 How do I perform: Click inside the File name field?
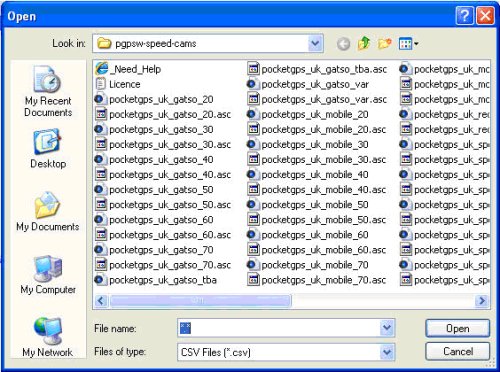[x=279, y=328]
